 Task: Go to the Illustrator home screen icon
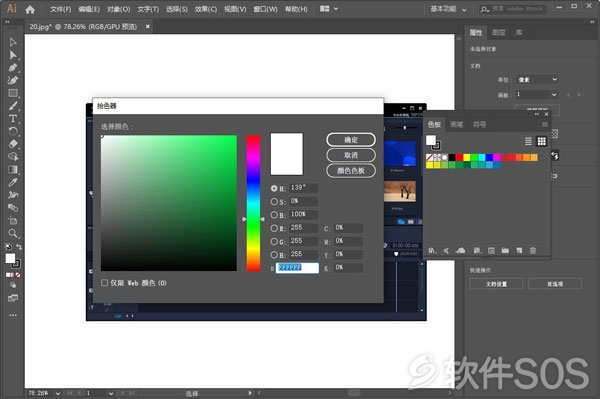(30, 9)
